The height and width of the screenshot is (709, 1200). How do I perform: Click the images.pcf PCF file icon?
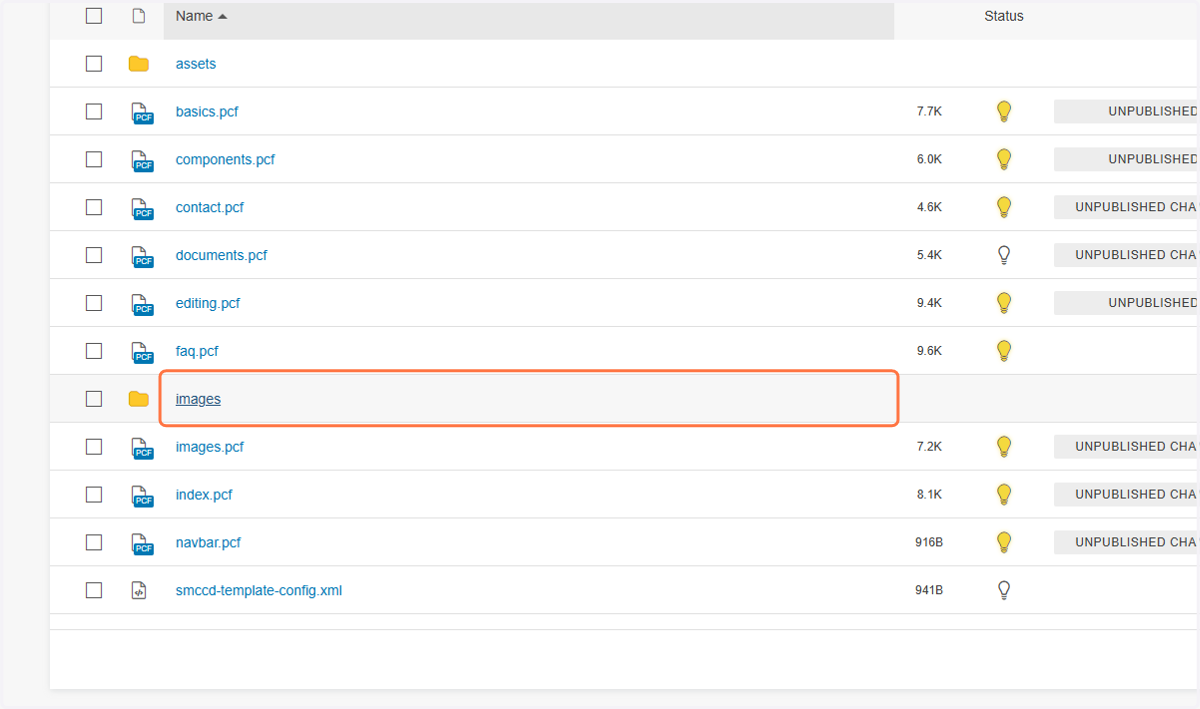(x=142, y=448)
